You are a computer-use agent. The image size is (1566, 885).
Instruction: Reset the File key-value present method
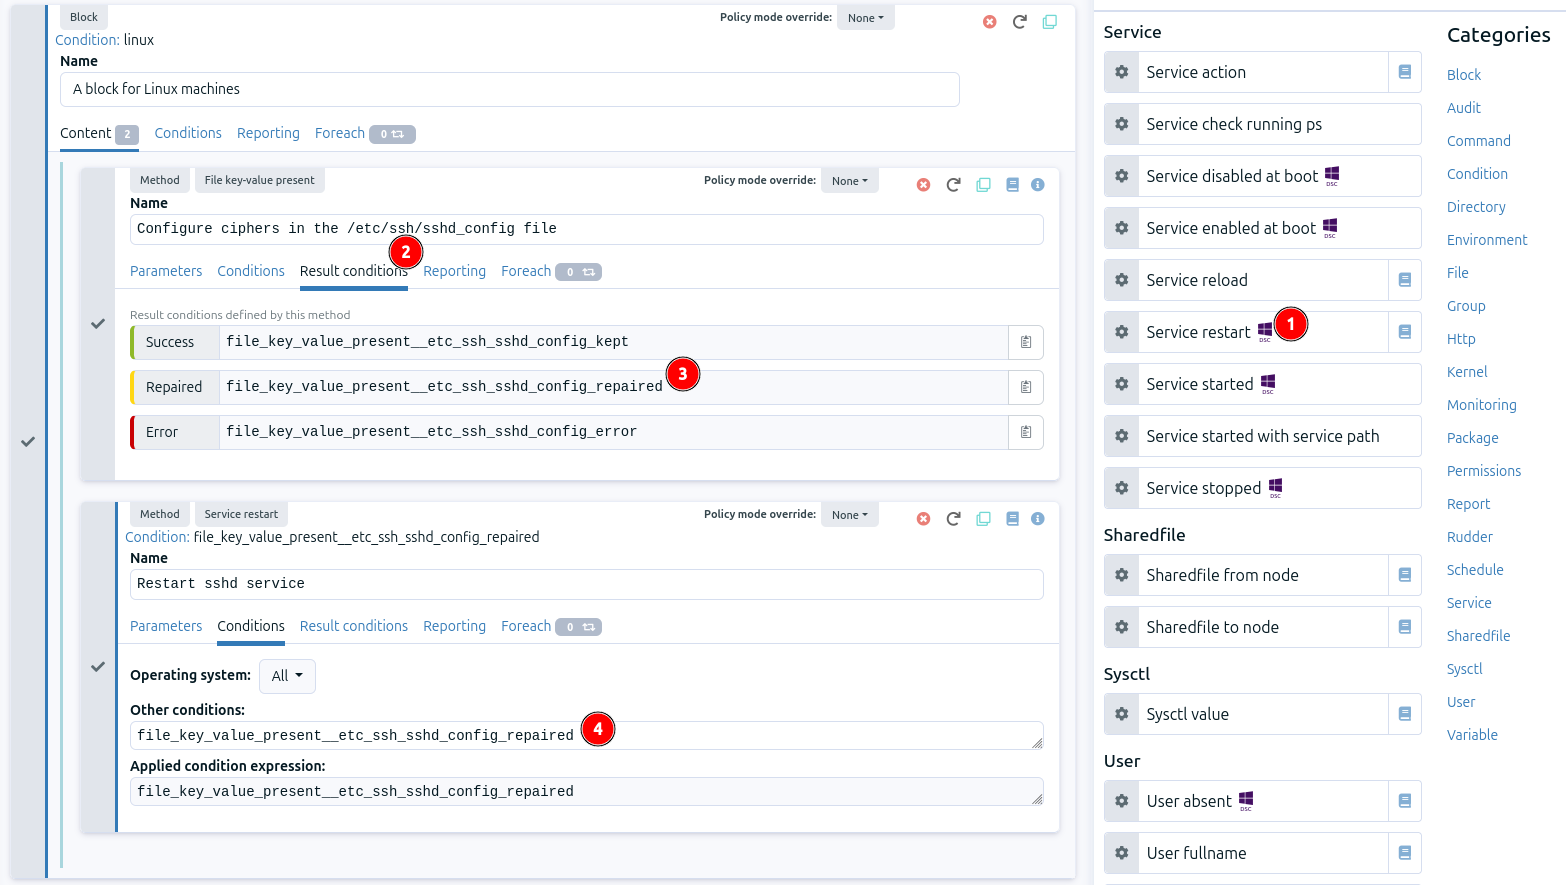pos(953,185)
